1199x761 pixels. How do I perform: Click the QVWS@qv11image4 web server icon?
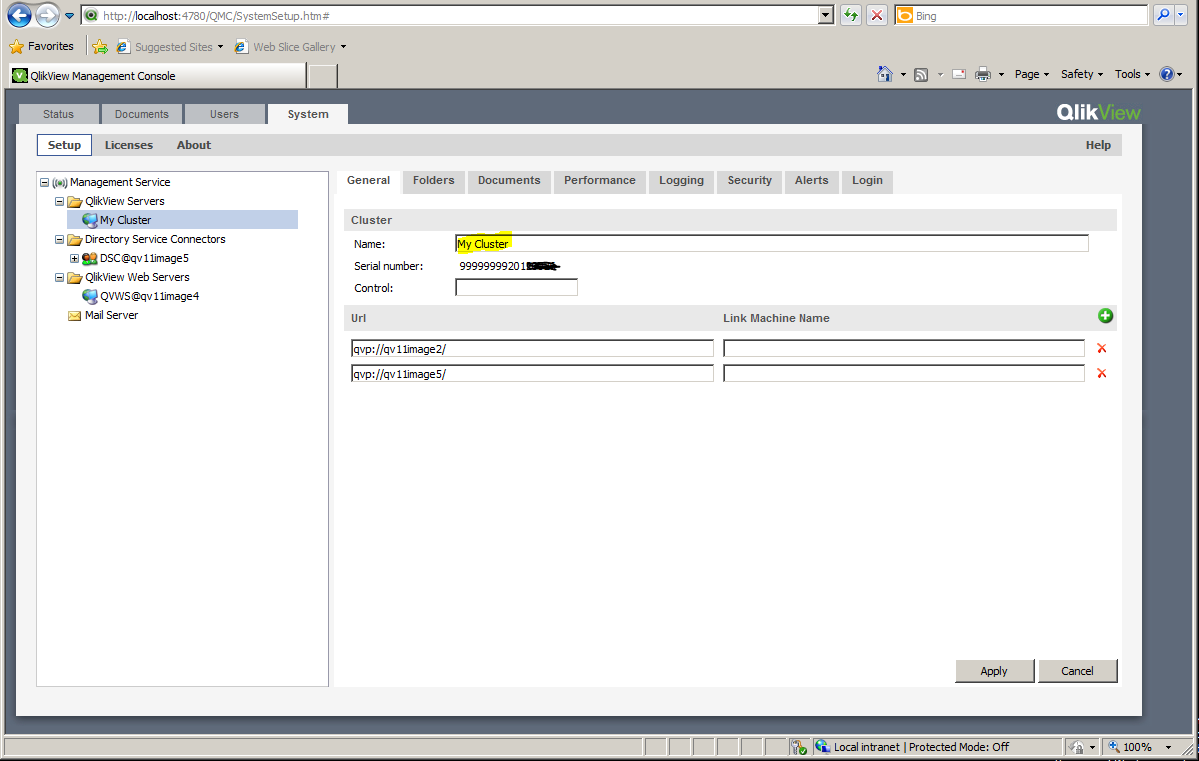click(89, 296)
